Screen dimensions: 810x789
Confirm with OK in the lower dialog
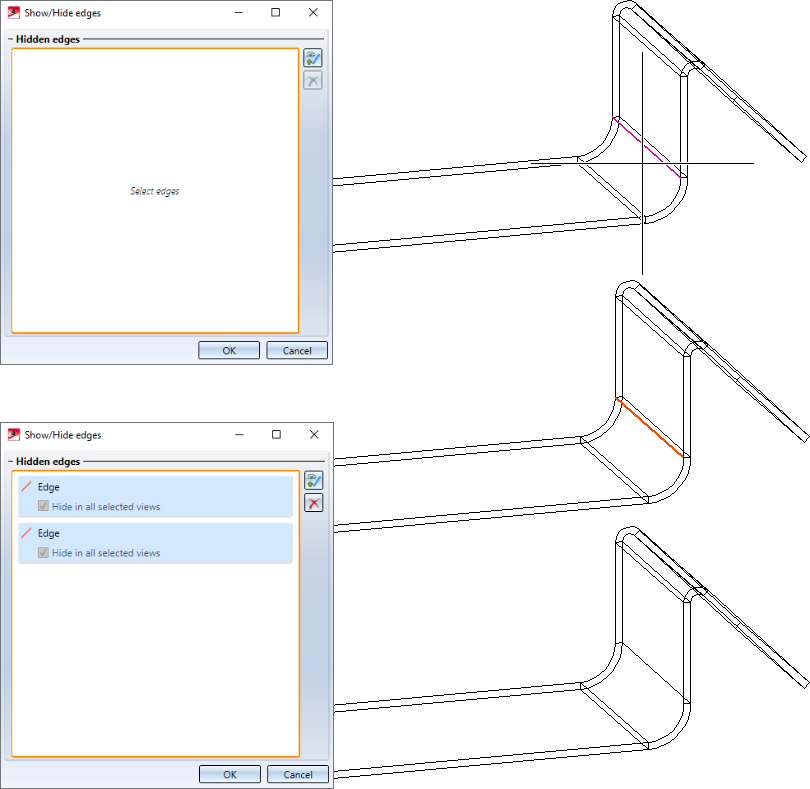point(229,774)
